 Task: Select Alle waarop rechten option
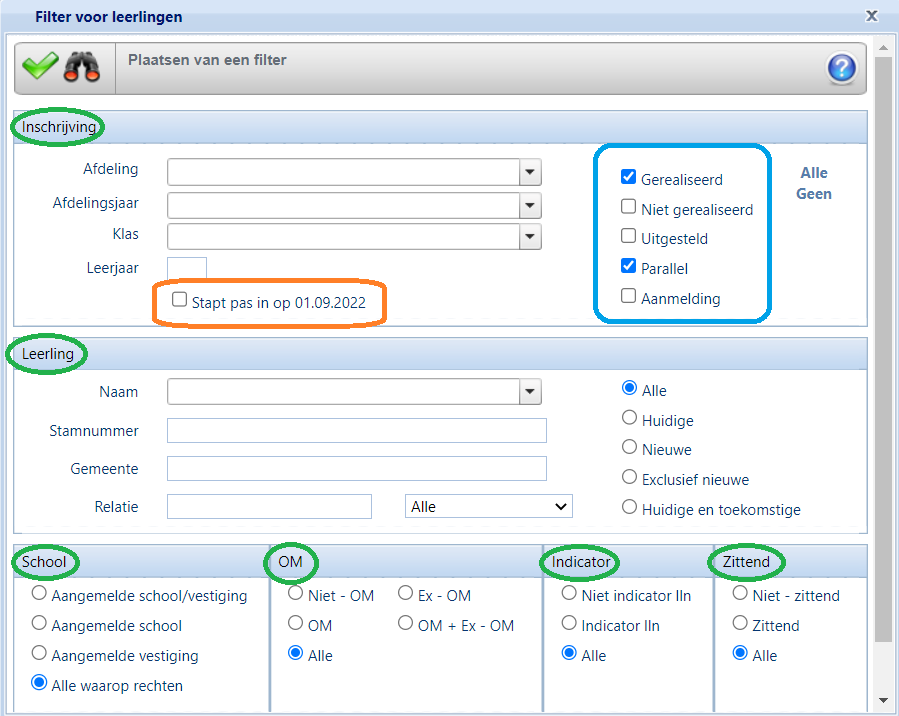pyautogui.click(x=39, y=682)
